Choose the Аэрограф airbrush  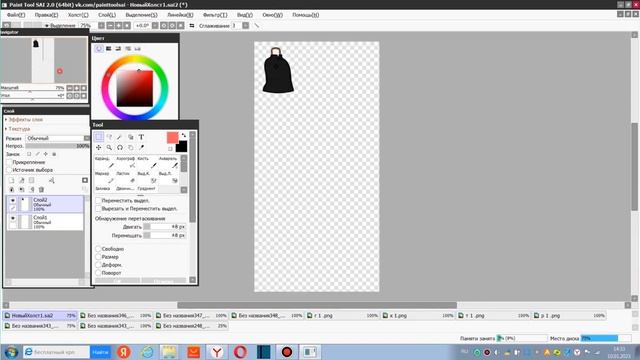coord(126,162)
